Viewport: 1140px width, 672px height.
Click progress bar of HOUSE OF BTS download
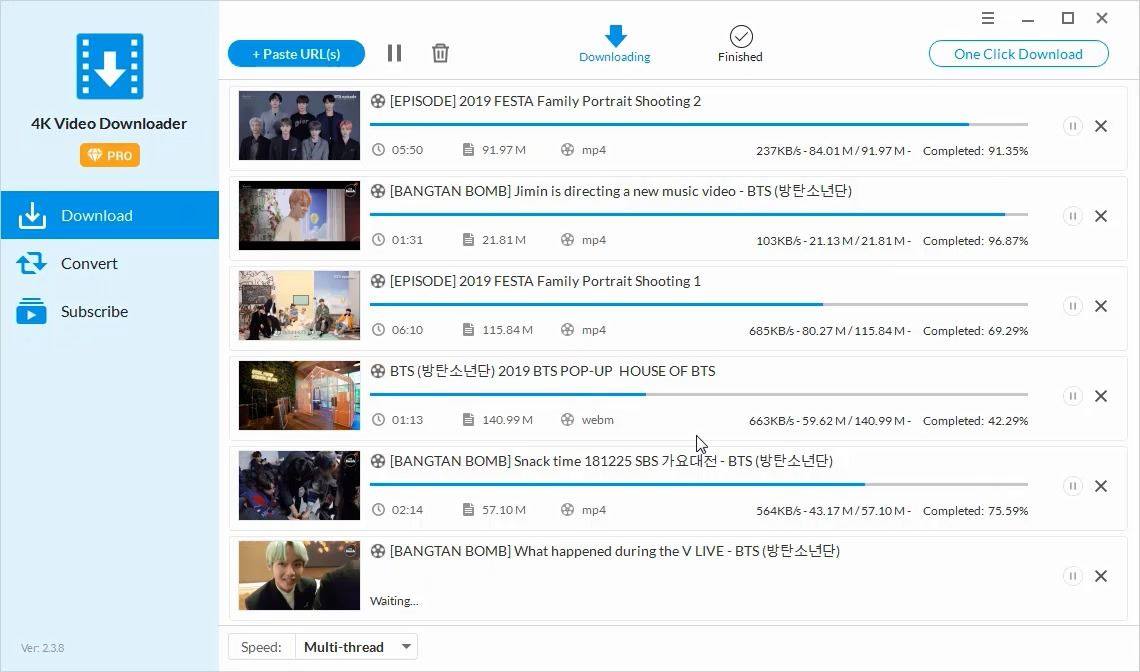[x=699, y=394]
